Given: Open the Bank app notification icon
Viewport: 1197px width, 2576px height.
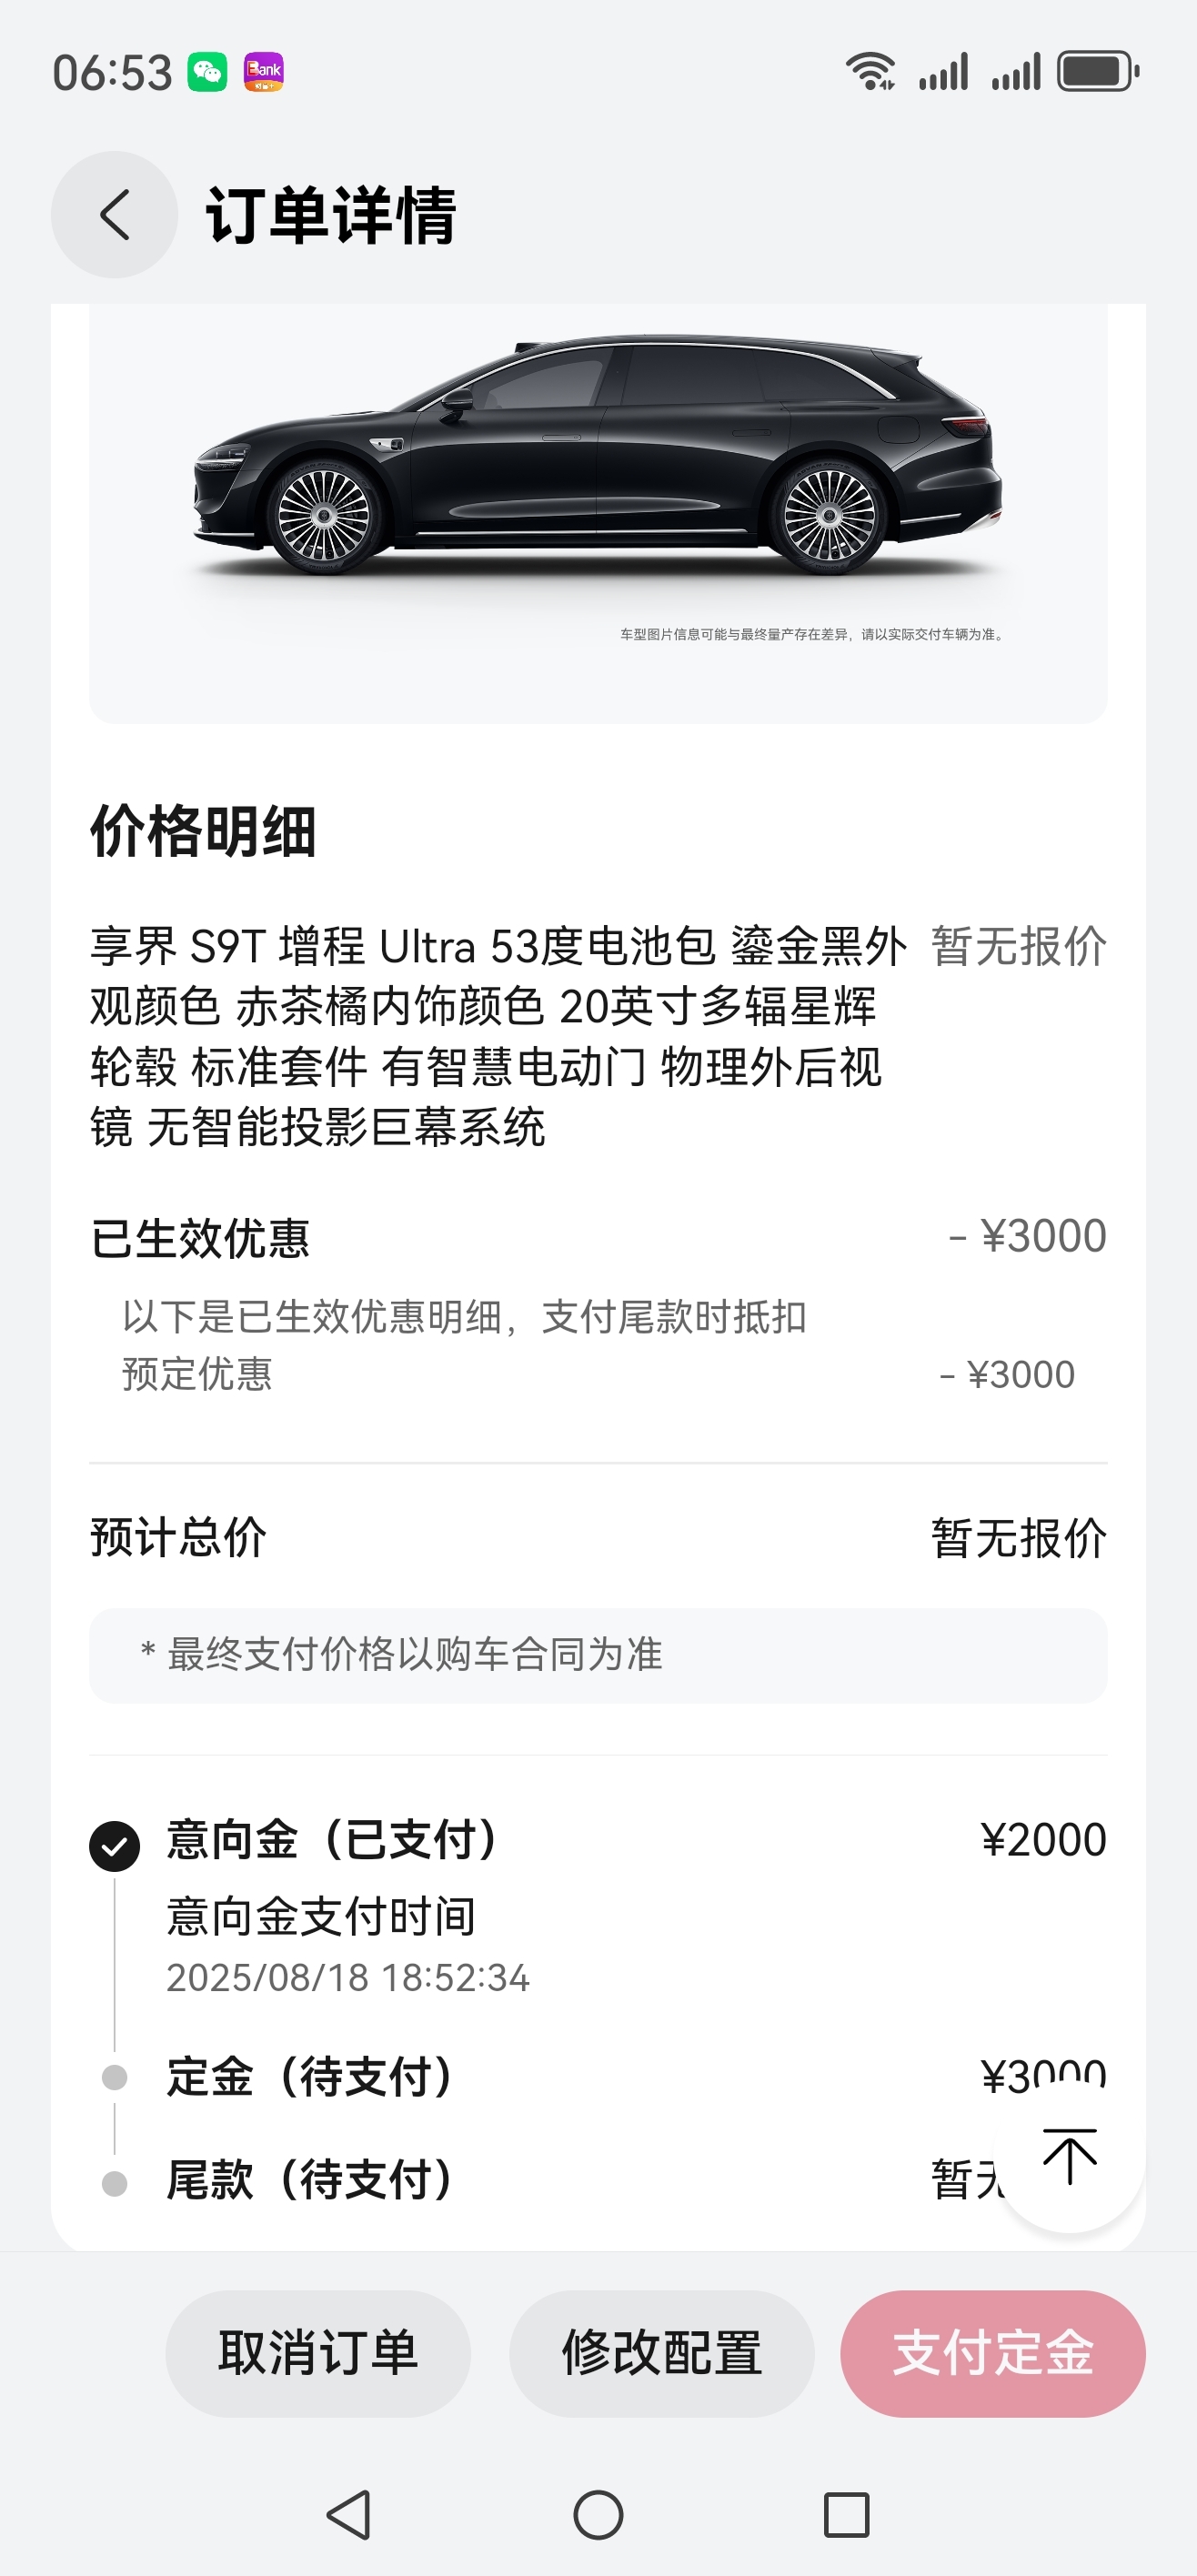Looking at the screenshot, I should [x=264, y=72].
